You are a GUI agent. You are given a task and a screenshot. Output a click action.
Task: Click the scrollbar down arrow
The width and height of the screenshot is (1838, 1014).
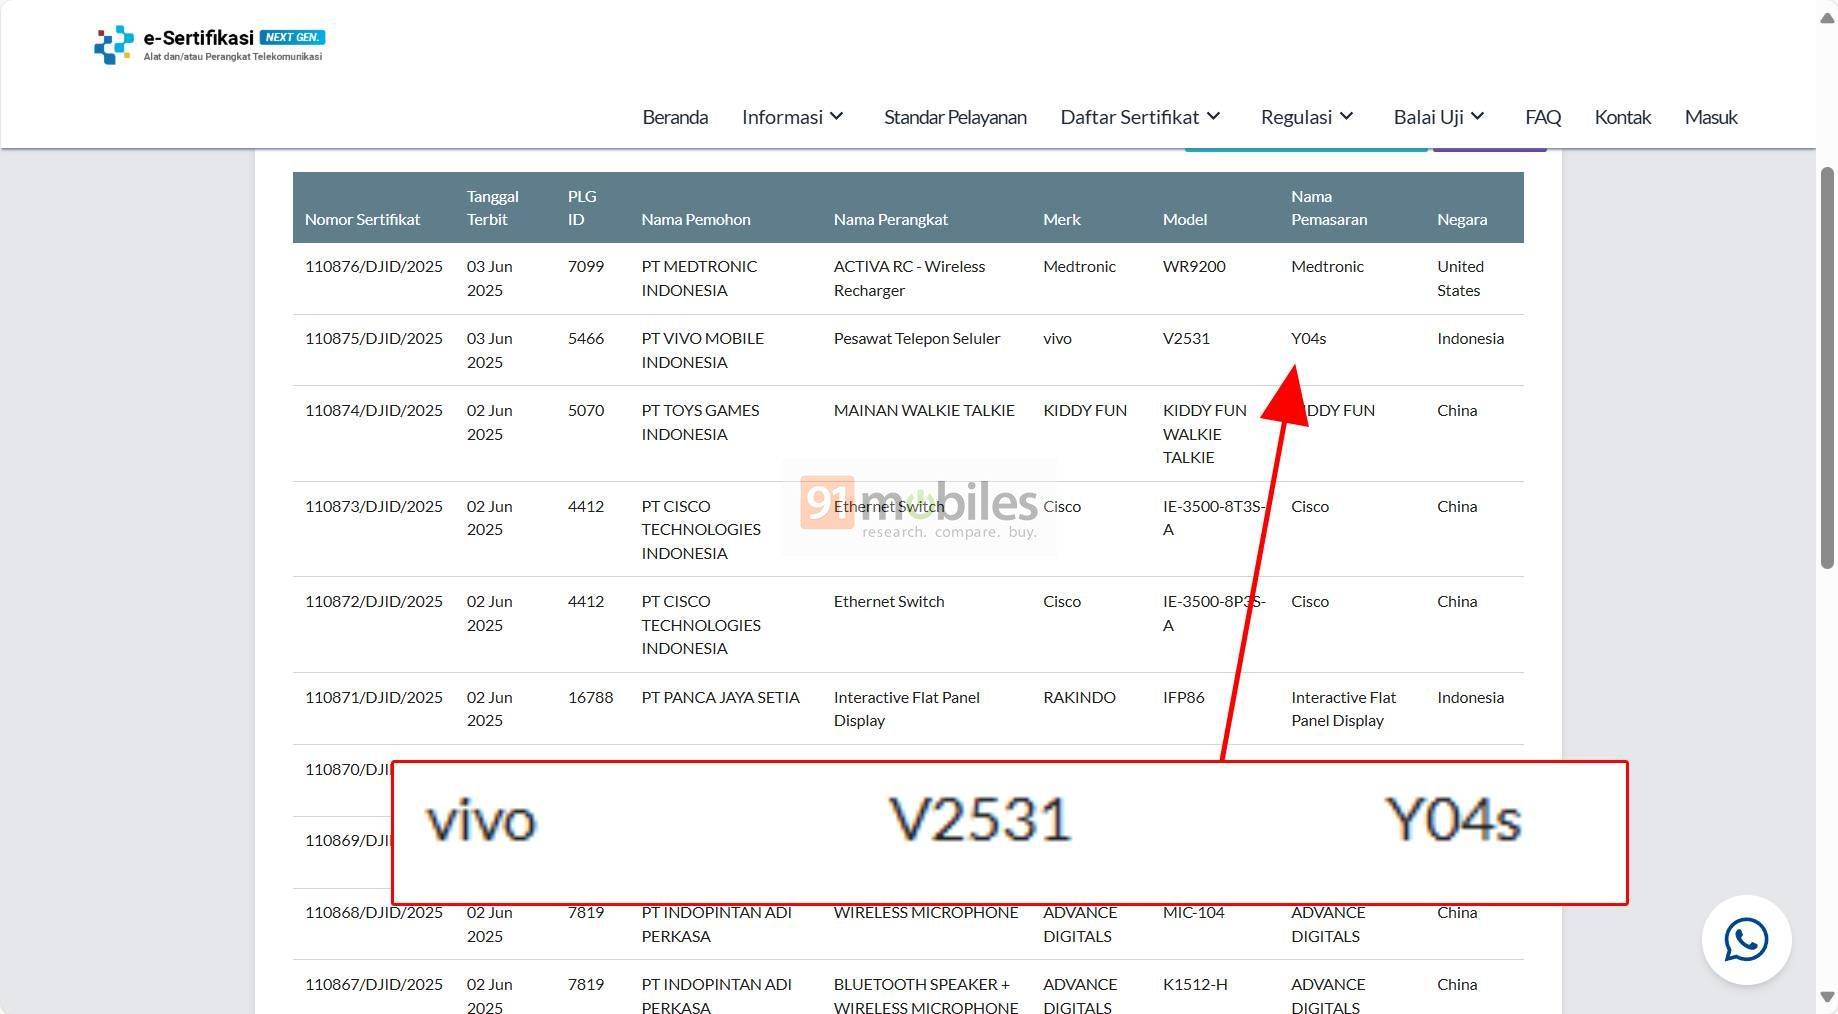click(1827, 997)
